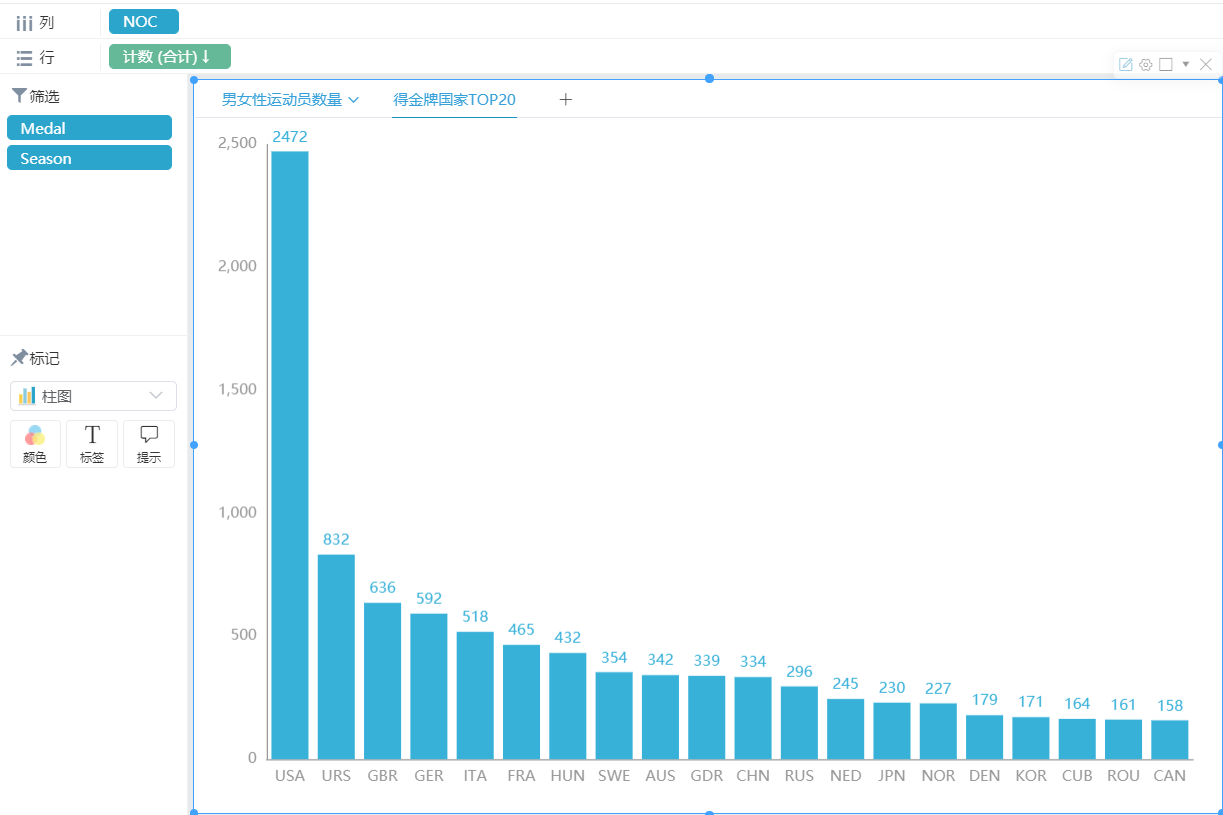
Task: Click the 592 value label
Action: coord(429,599)
